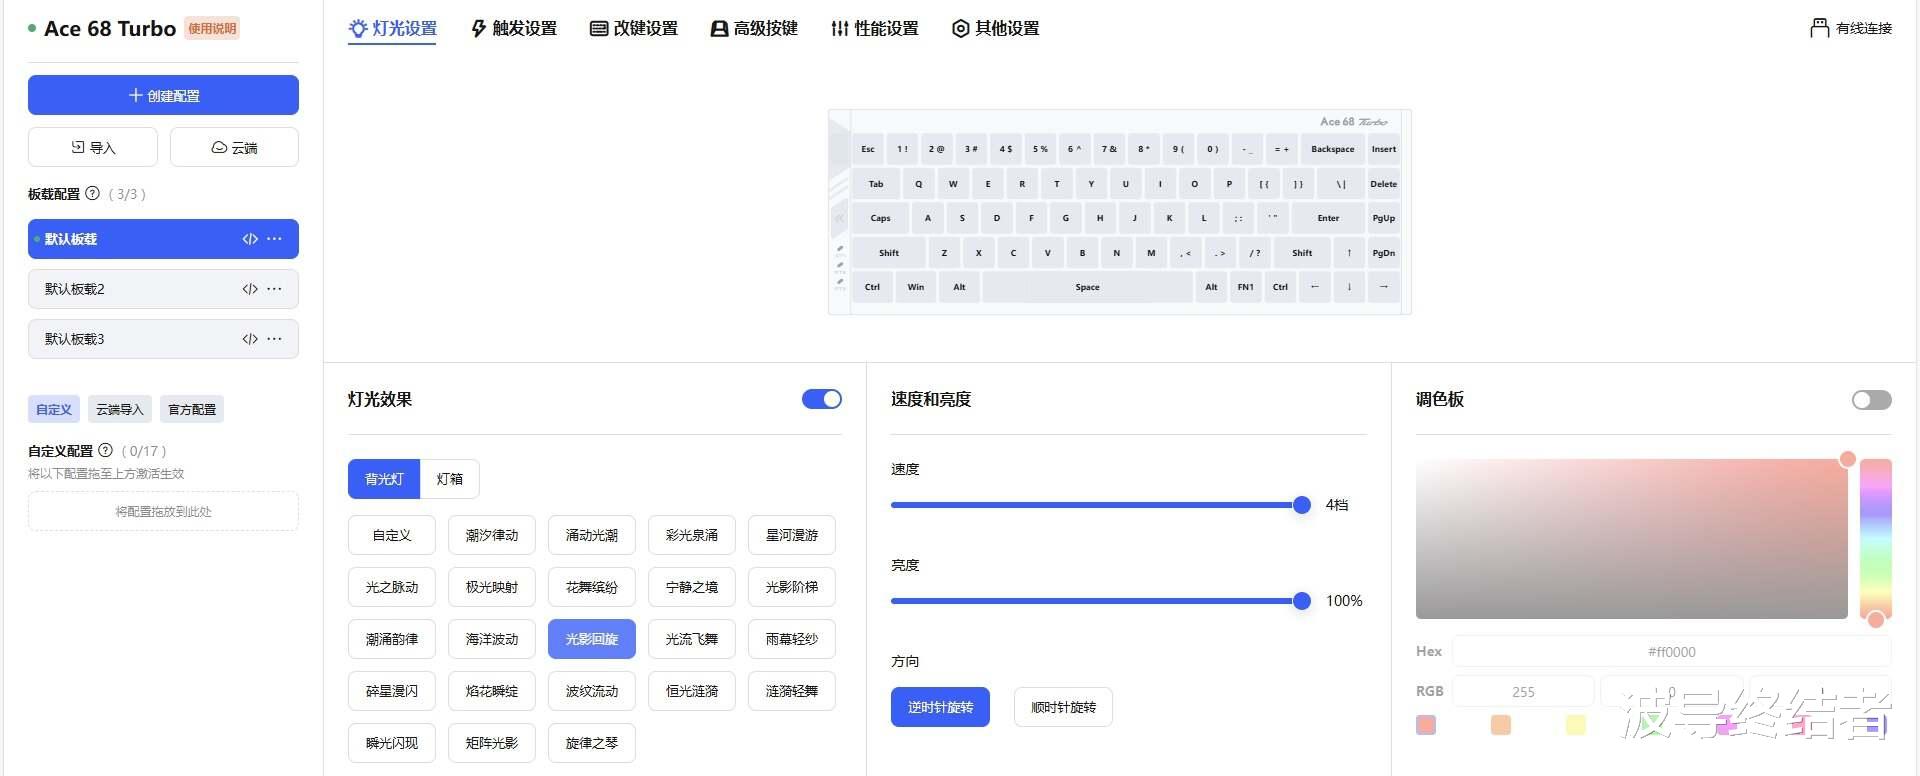Viewport: 1920px width, 776px height.
Task: Open the 云端 cloud button
Action: (234, 147)
